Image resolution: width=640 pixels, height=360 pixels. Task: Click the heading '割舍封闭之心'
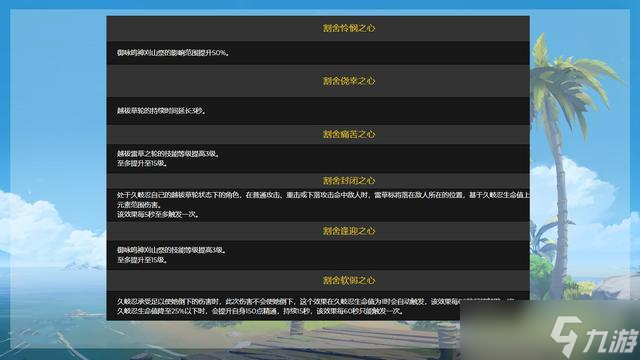click(349, 180)
